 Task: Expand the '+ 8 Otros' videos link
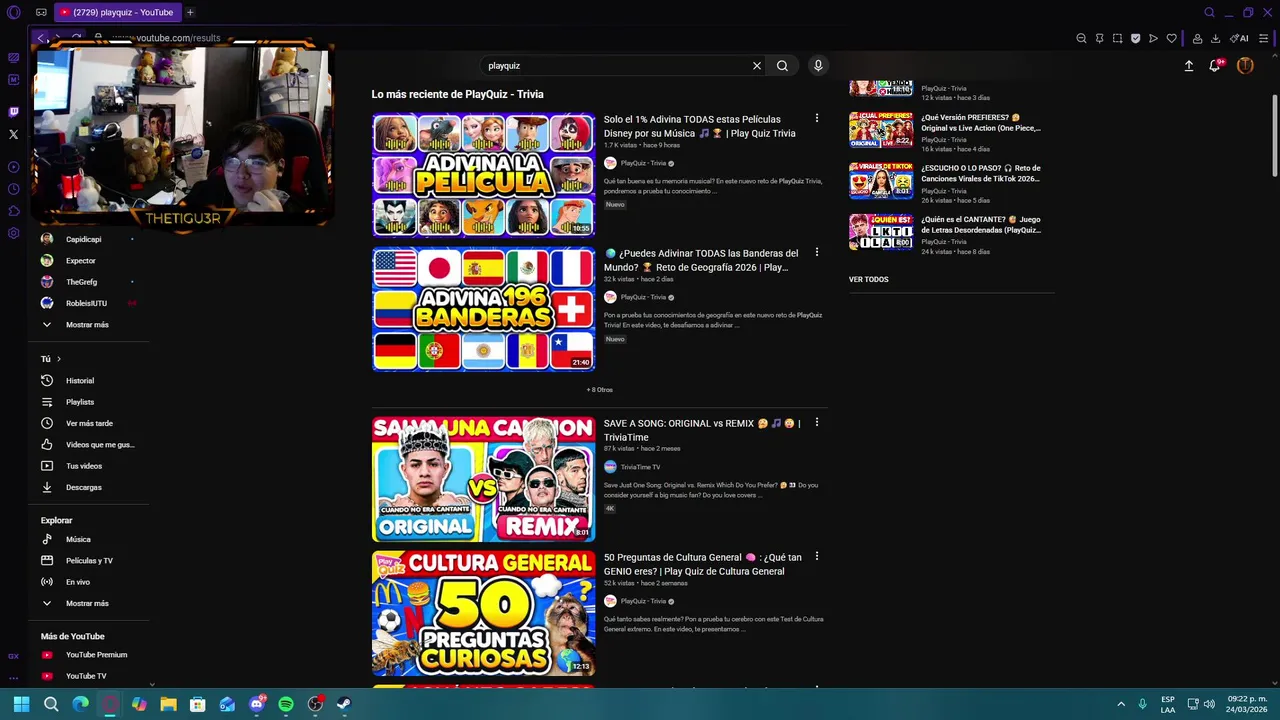click(x=599, y=390)
